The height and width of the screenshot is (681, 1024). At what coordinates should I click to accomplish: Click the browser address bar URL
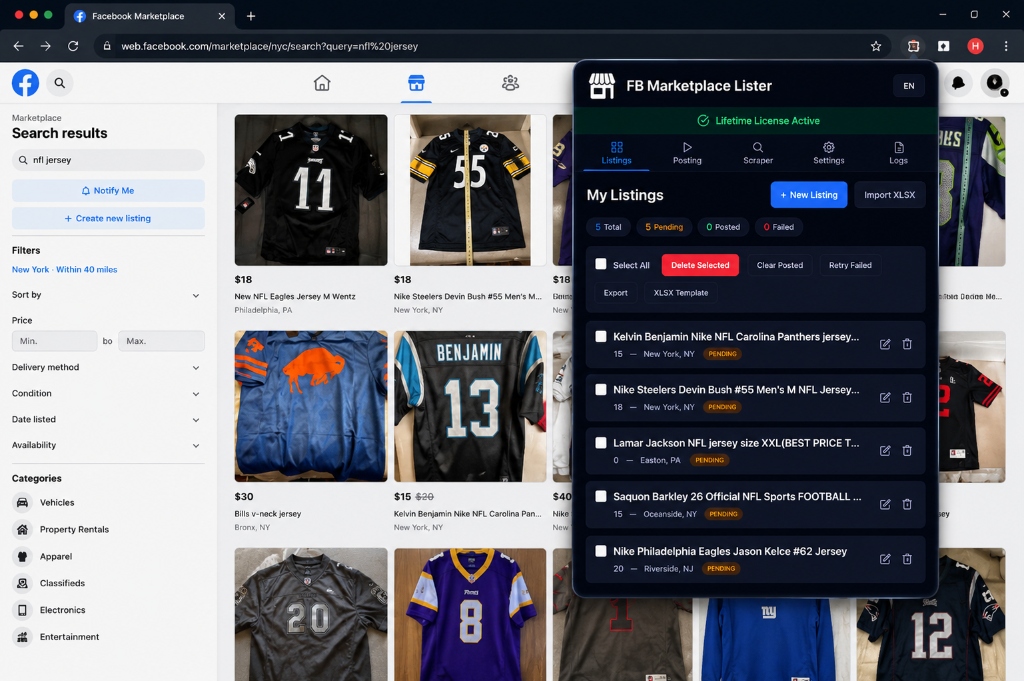pyautogui.click(x=269, y=46)
